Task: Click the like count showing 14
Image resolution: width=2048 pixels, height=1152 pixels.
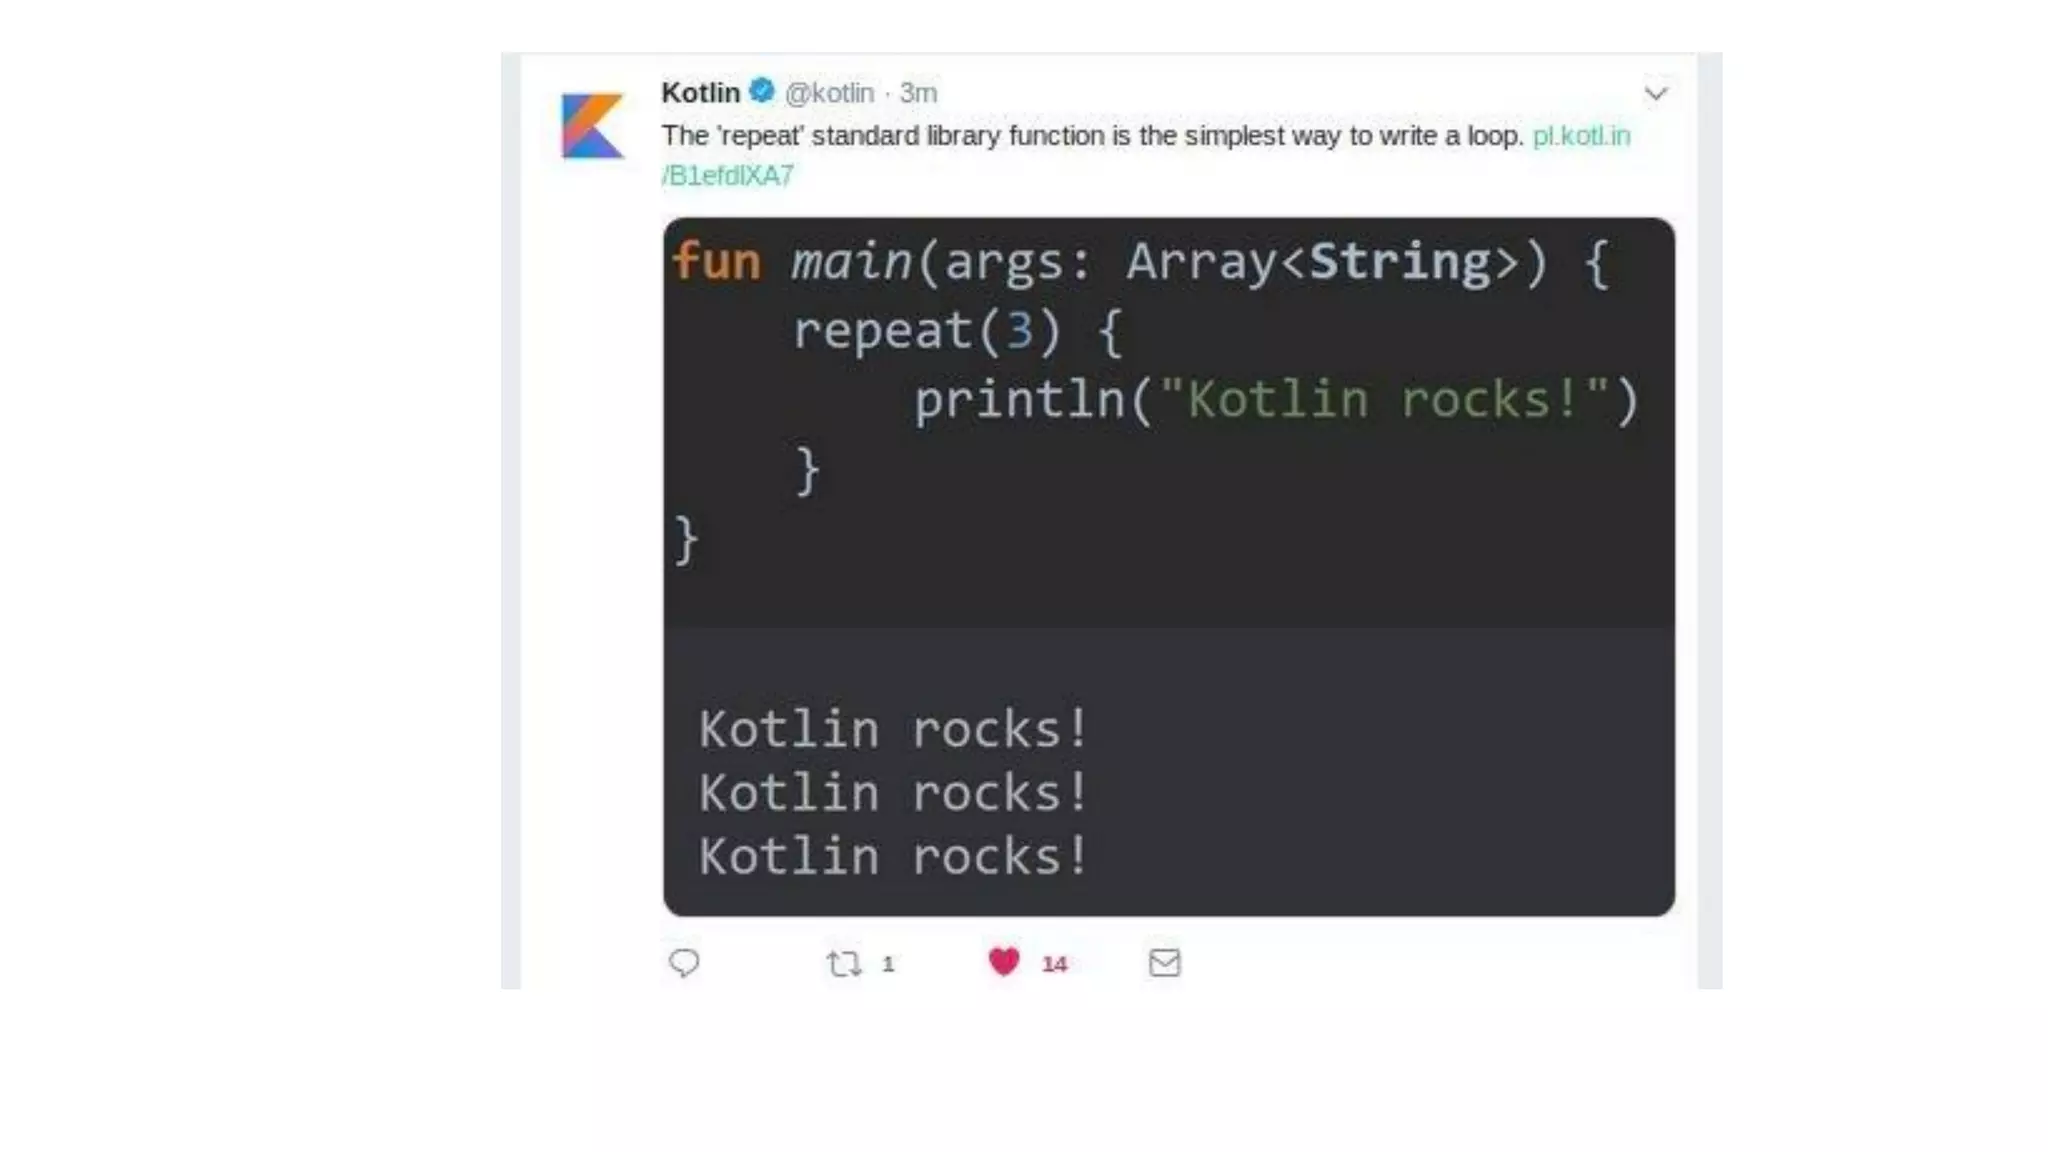Action: click(x=1054, y=964)
